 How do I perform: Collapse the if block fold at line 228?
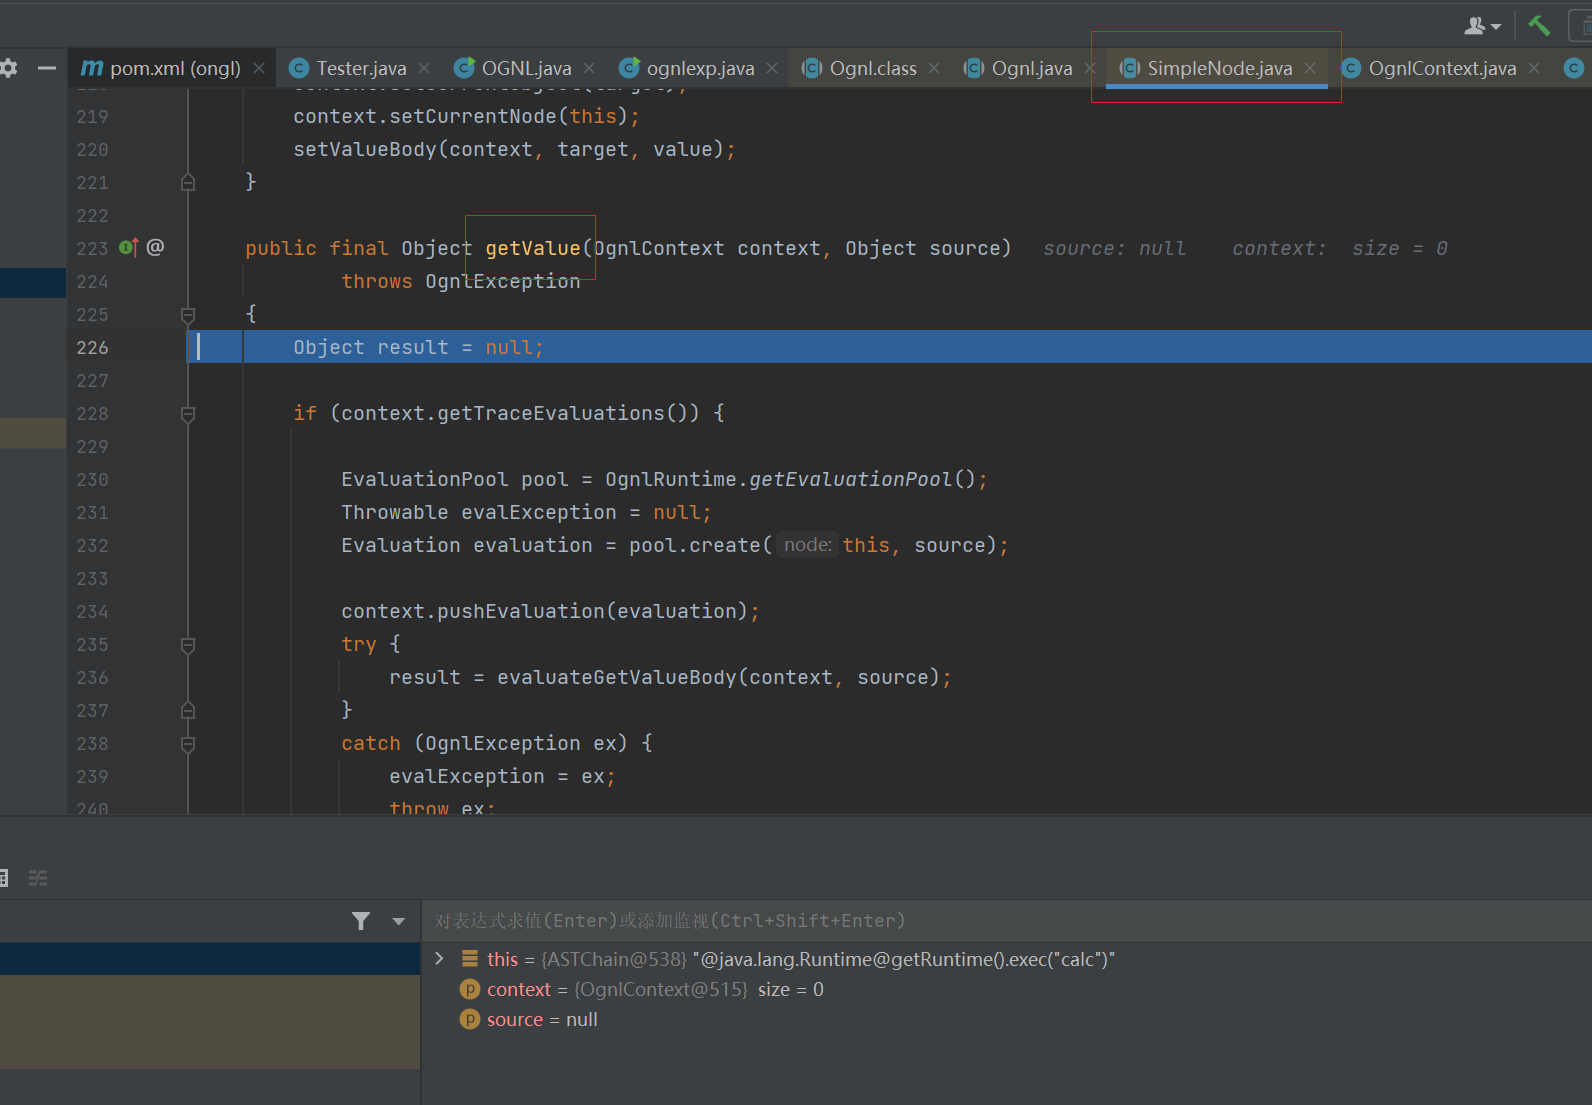tap(188, 414)
